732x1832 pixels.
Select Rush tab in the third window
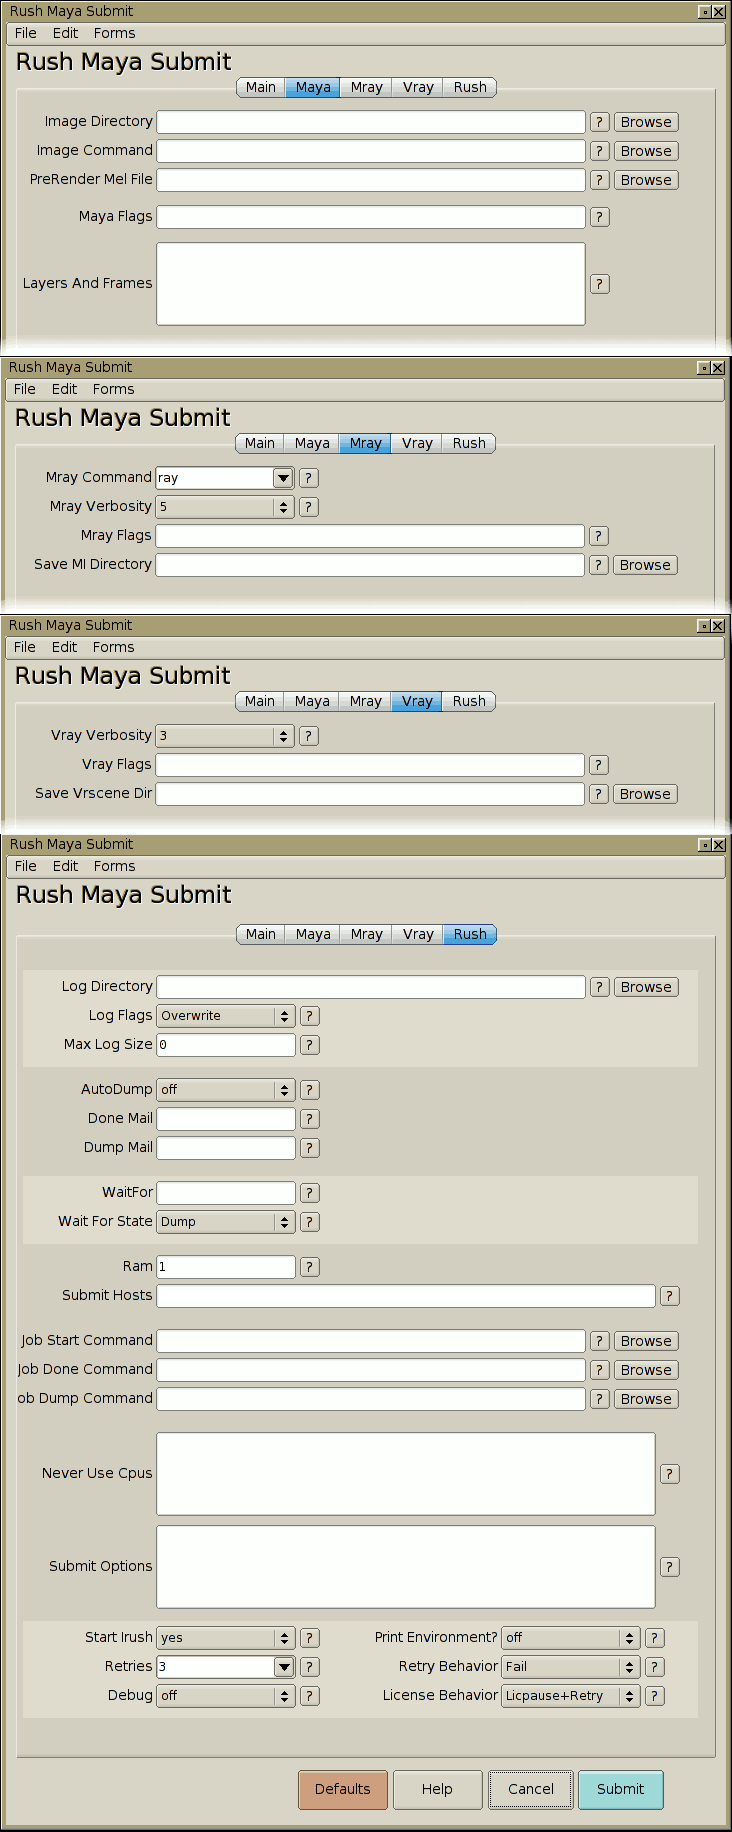tap(469, 701)
